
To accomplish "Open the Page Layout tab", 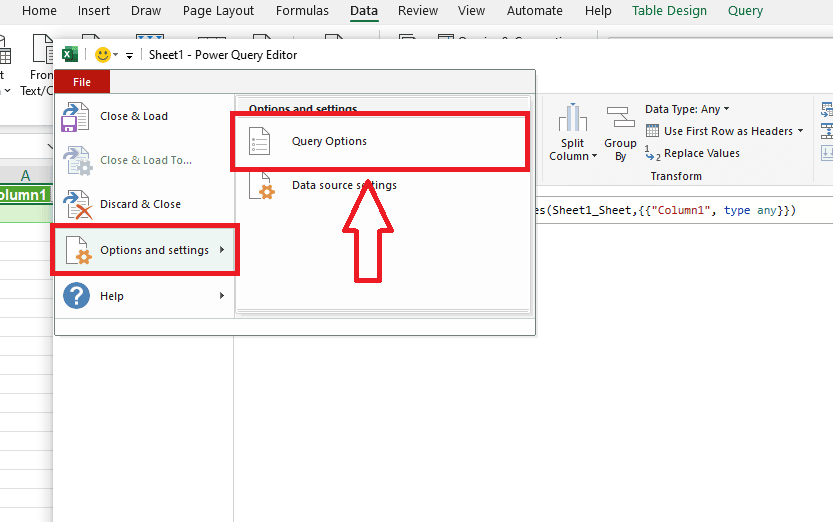I will [218, 11].
